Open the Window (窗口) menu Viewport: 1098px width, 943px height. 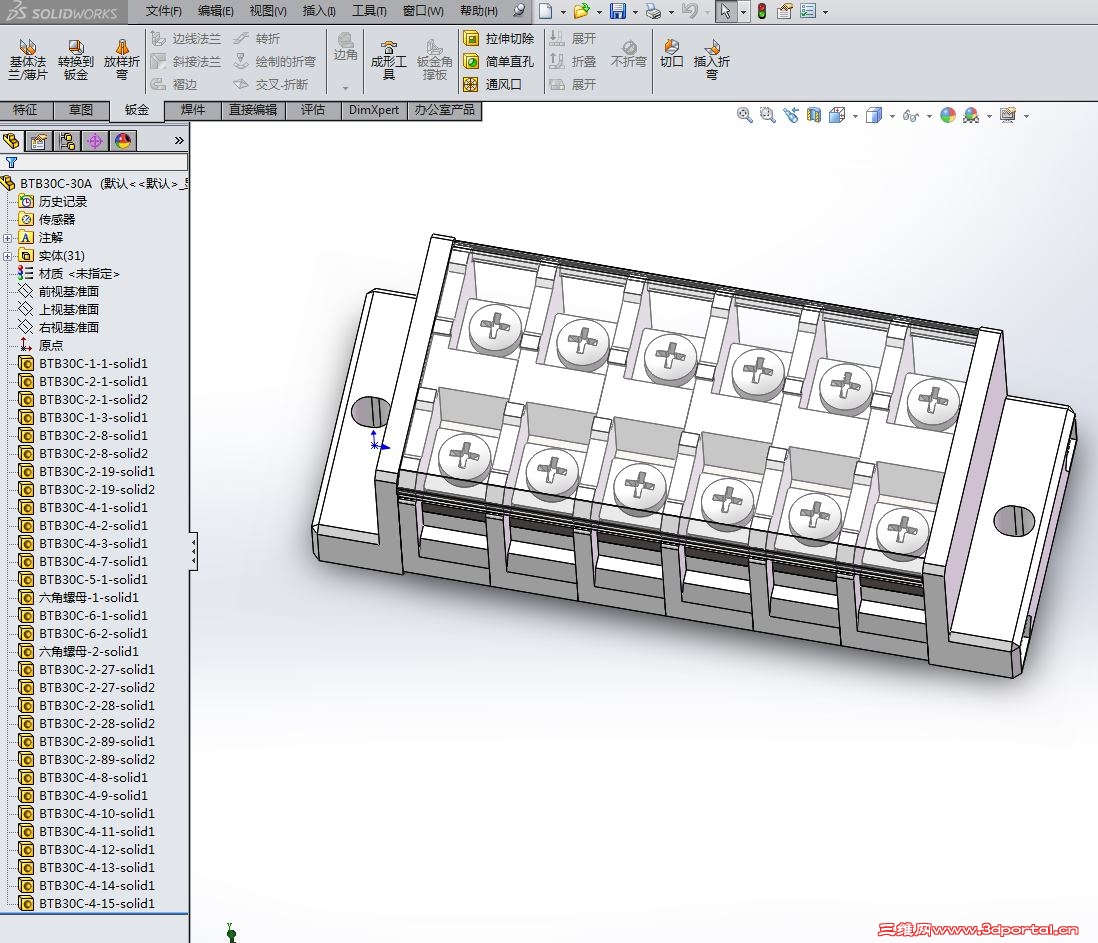(423, 11)
